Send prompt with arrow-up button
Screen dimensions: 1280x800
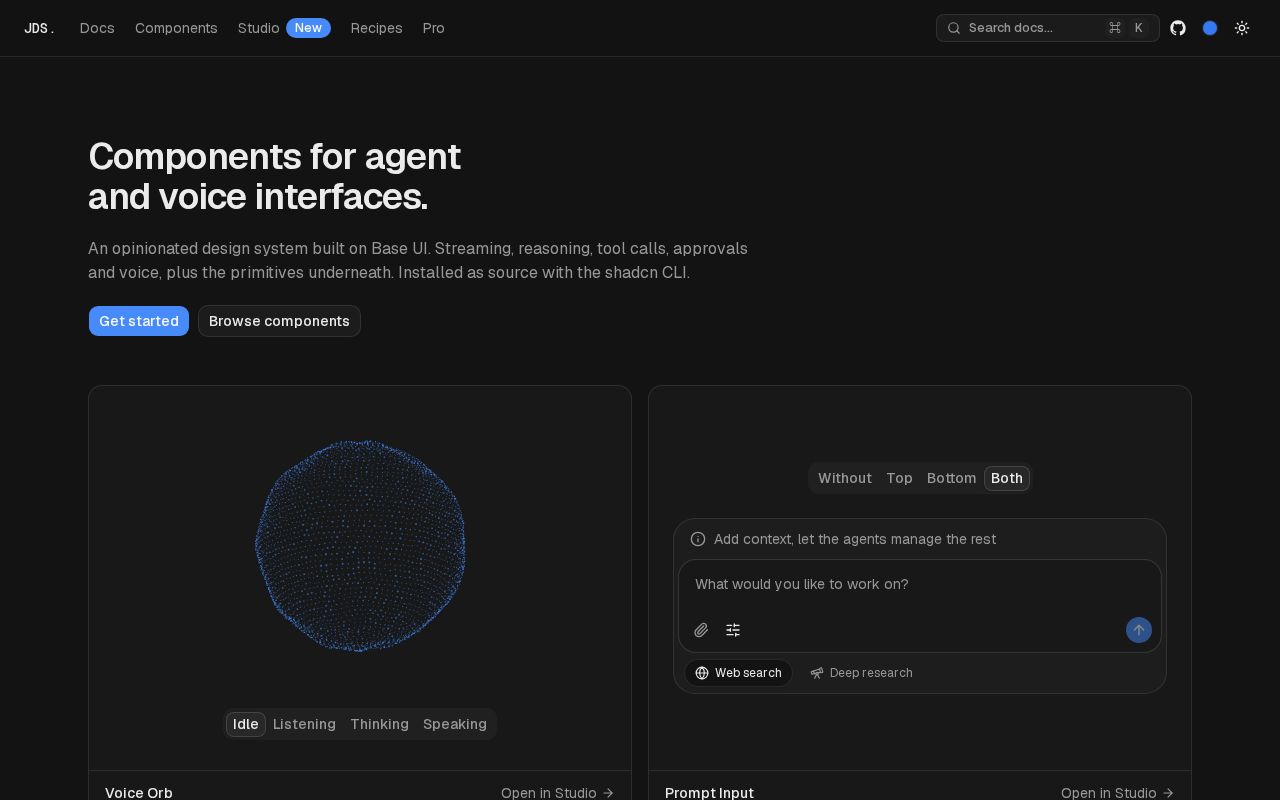tap(1139, 630)
